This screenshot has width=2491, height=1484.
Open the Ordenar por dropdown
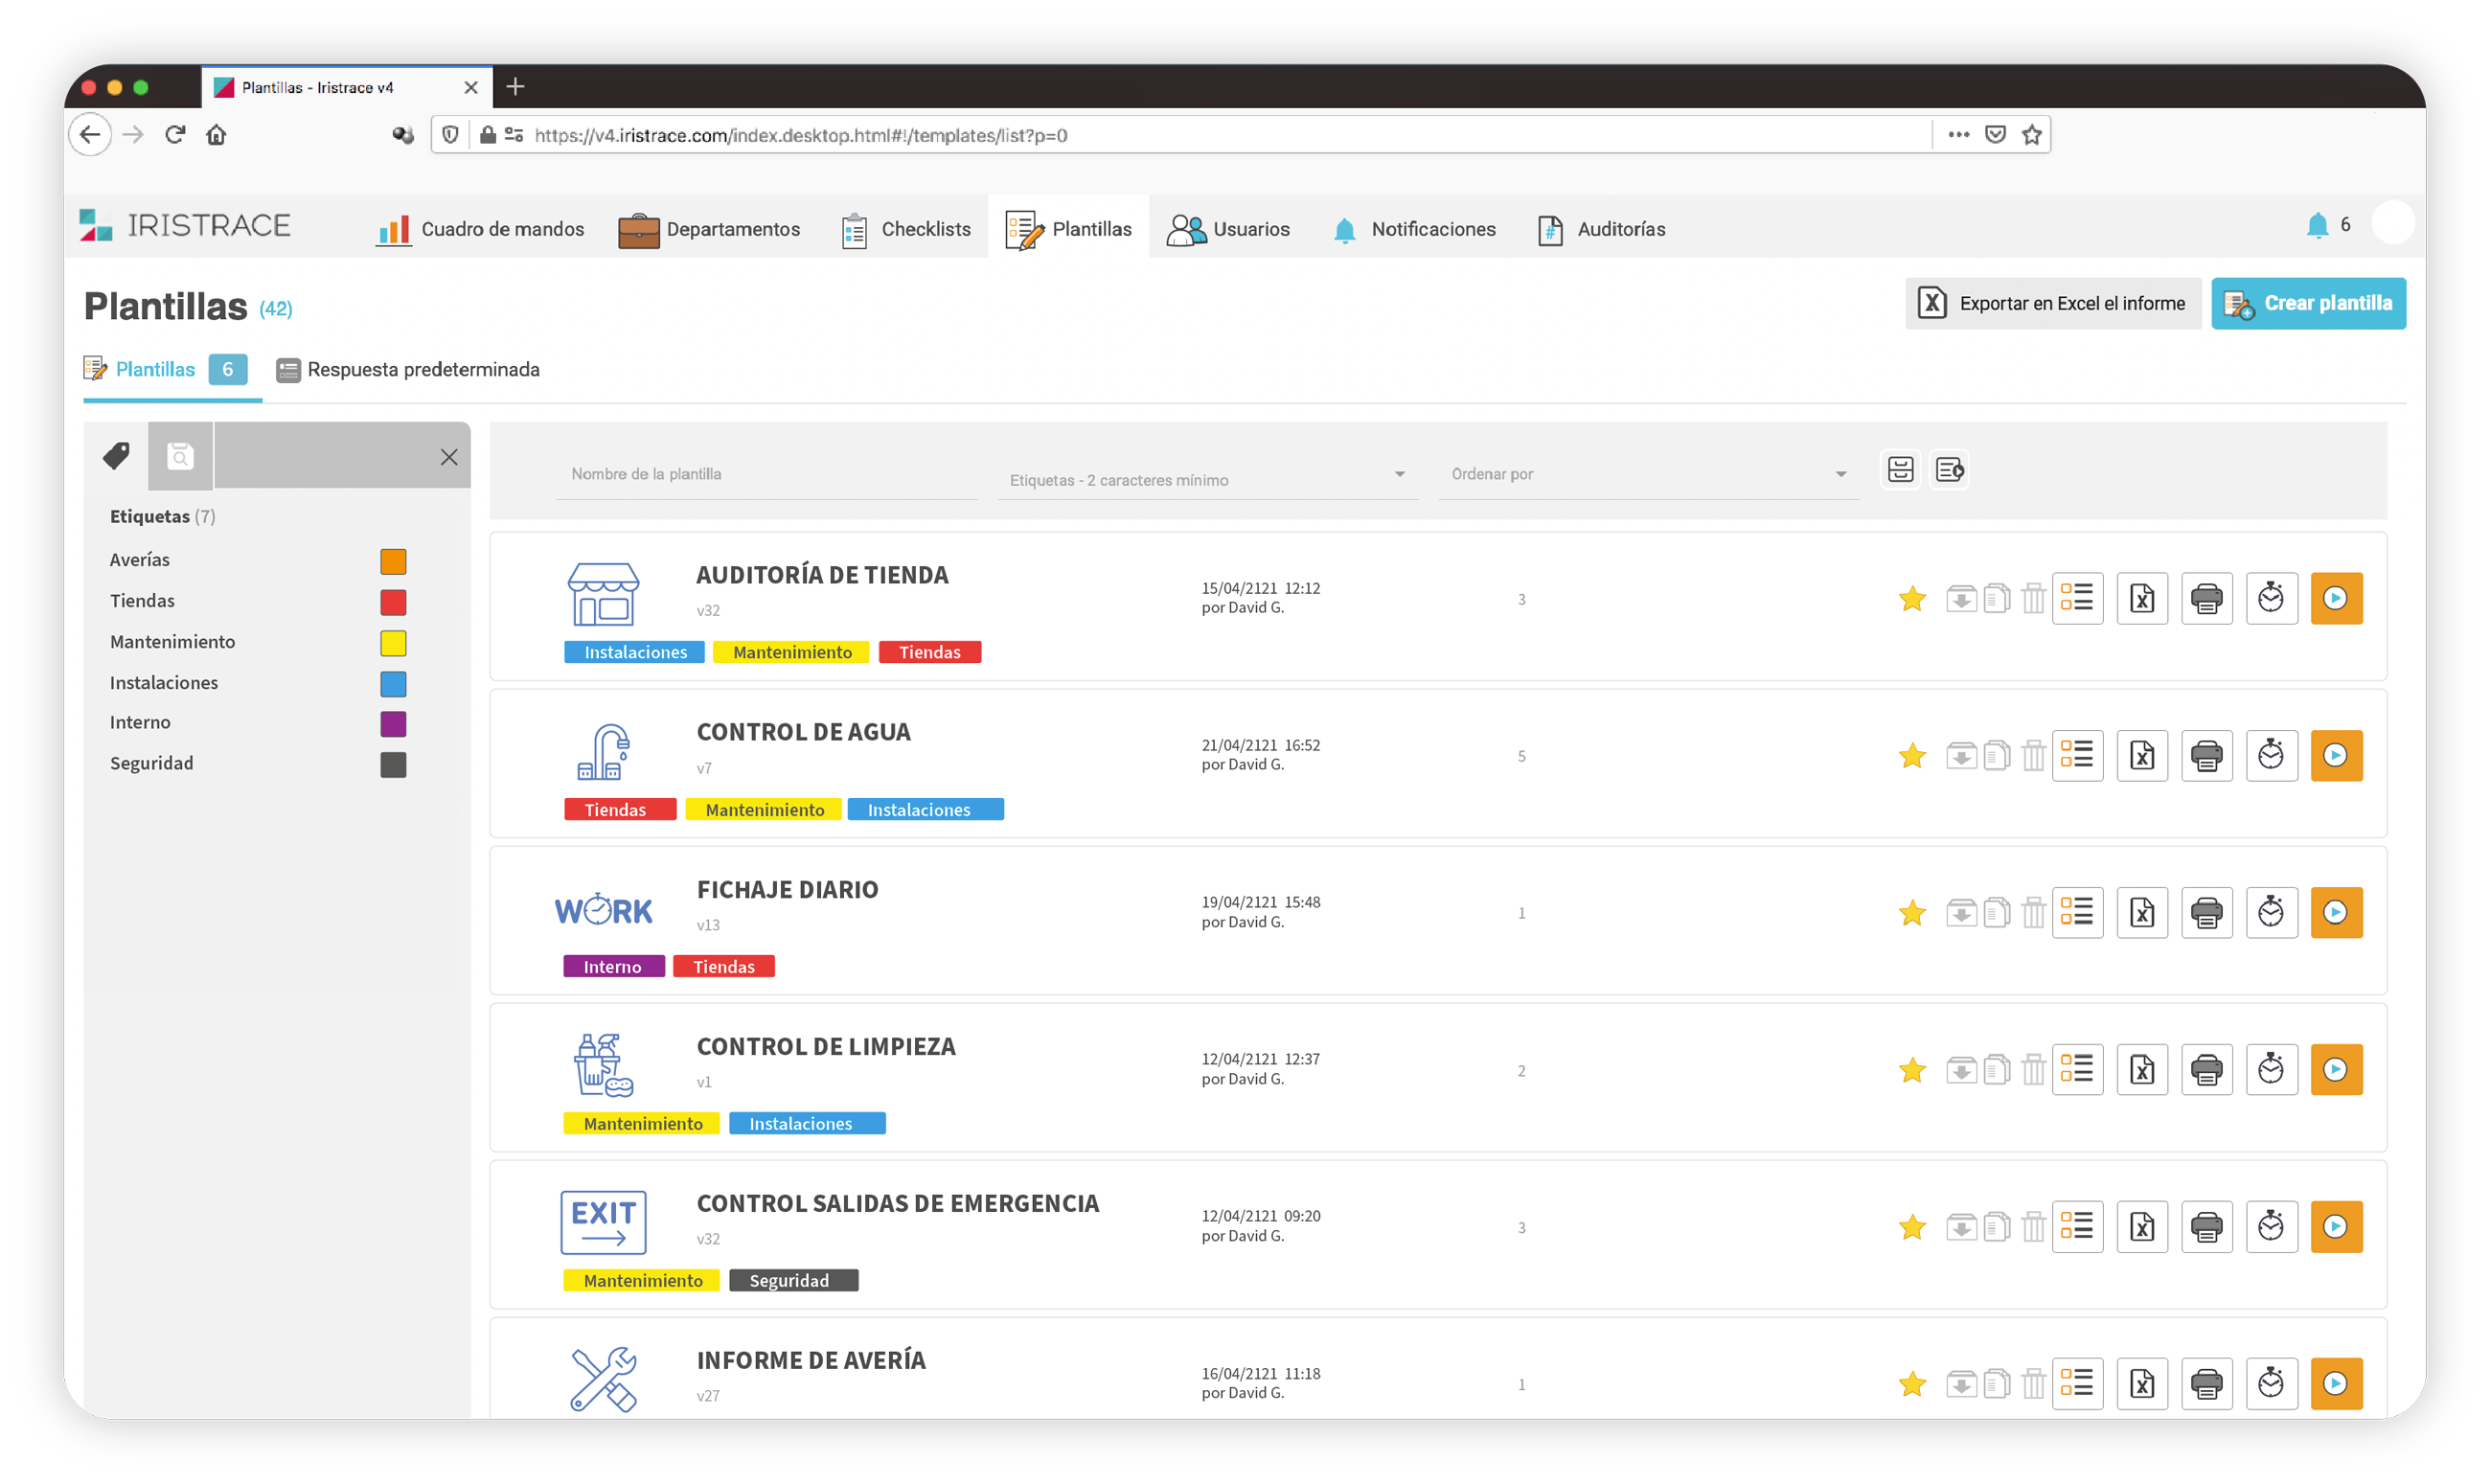click(1840, 475)
